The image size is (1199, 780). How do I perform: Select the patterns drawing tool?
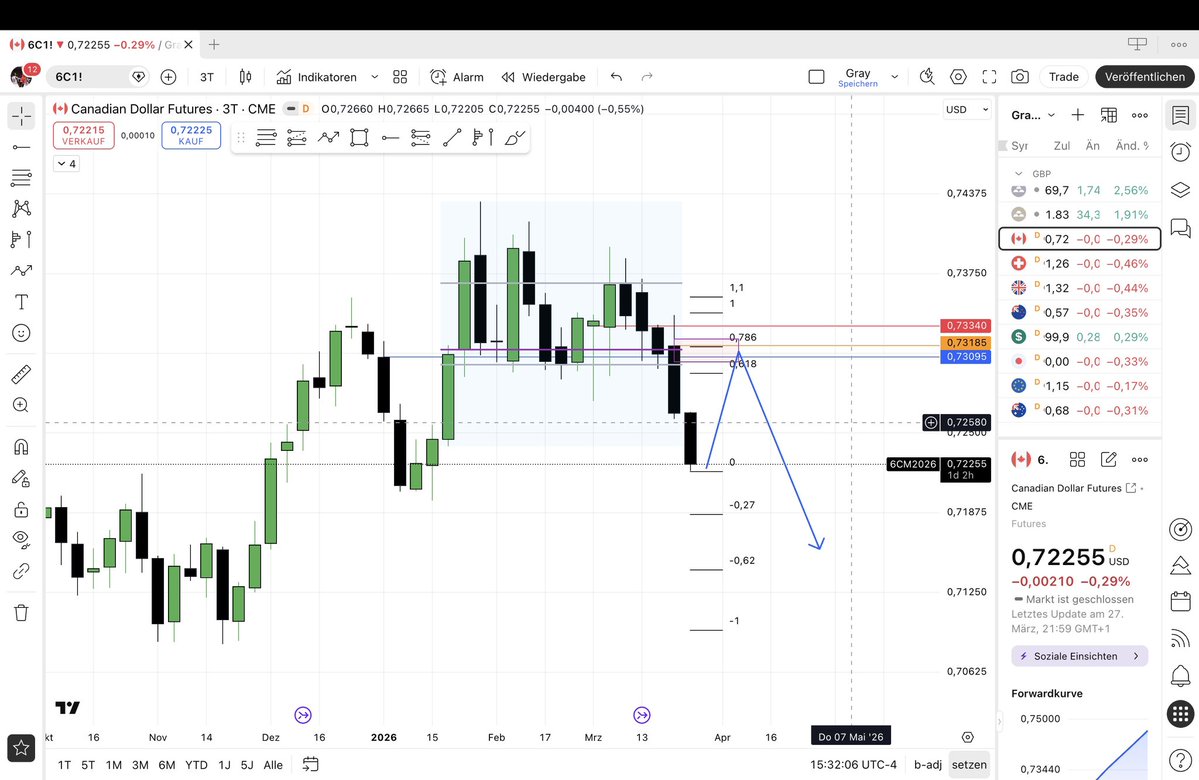click(x=21, y=209)
